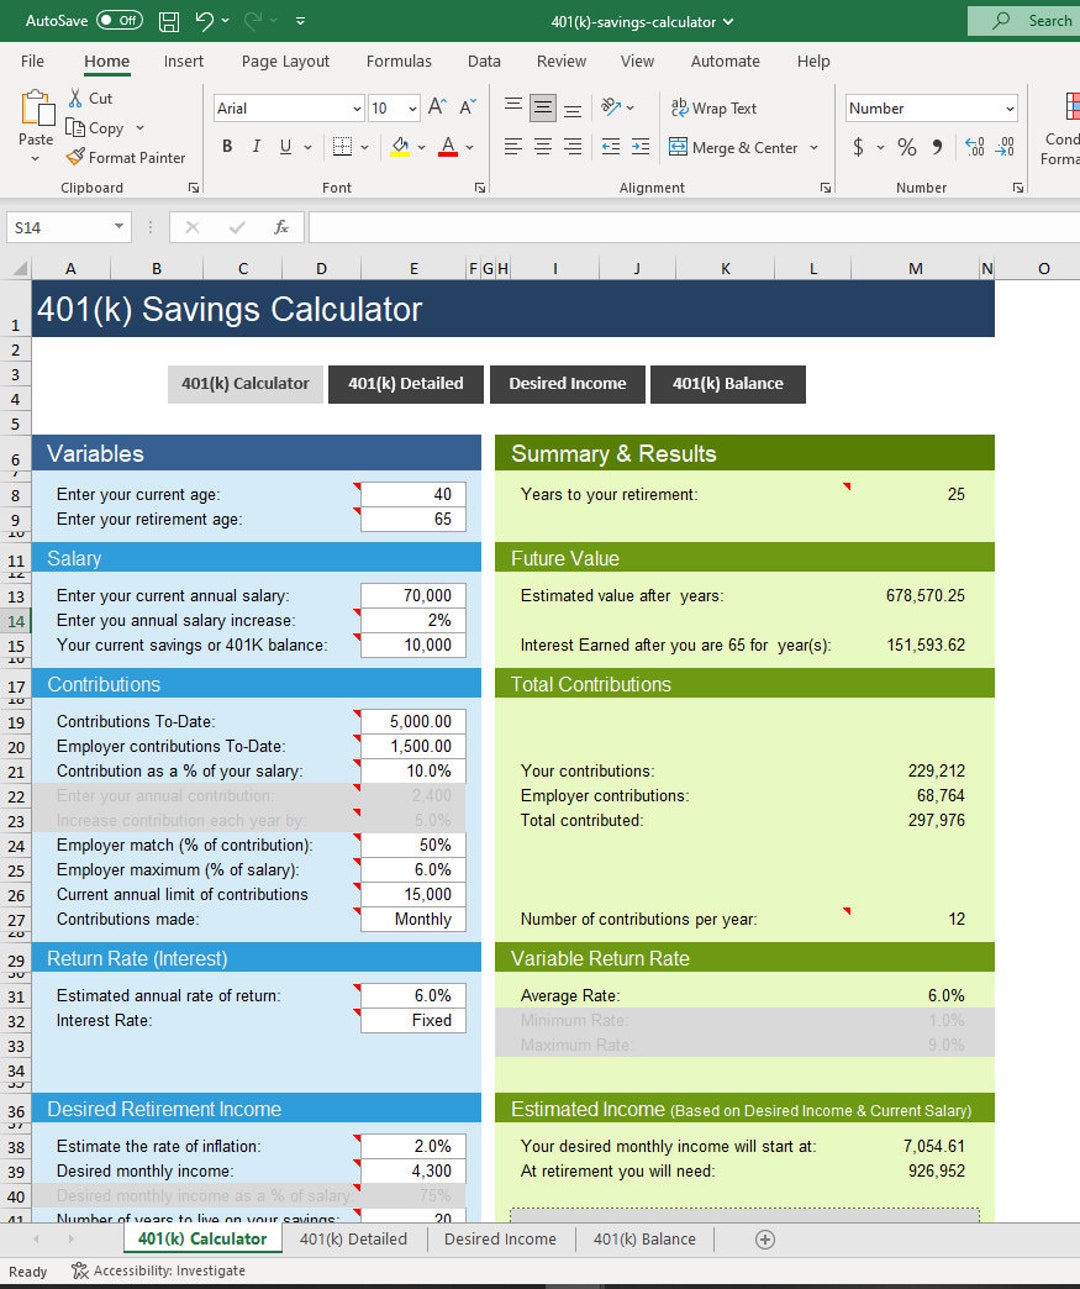The height and width of the screenshot is (1289, 1080).
Task: Switch to the Formulas ribbon tab
Action: pyautogui.click(x=398, y=61)
